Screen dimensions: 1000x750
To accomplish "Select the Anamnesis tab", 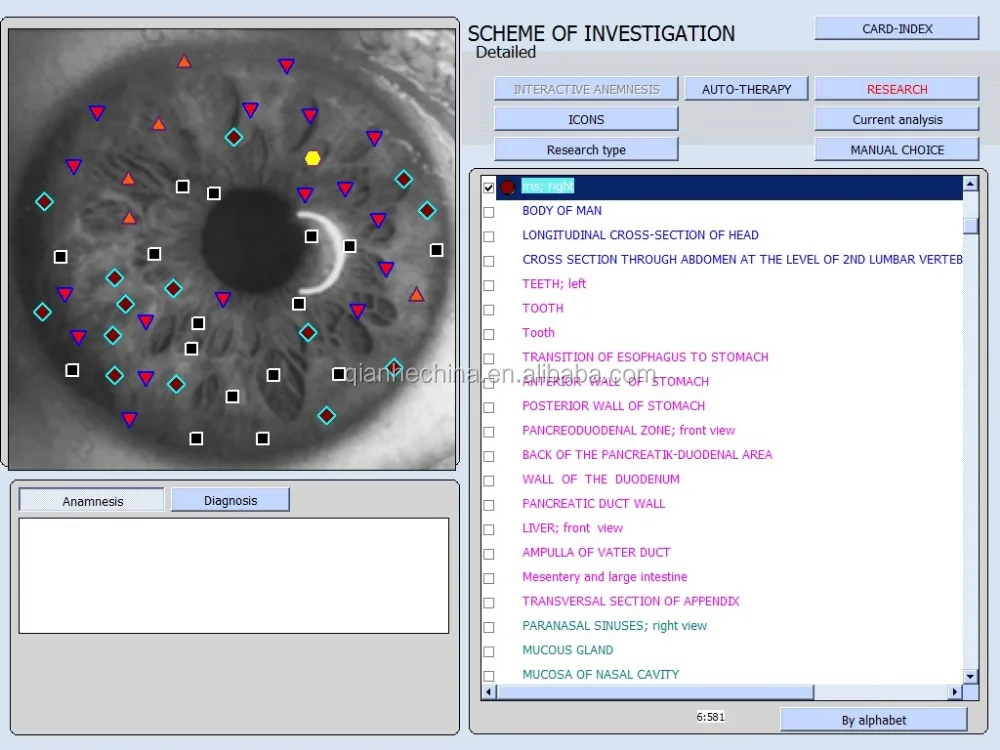I will tap(92, 501).
